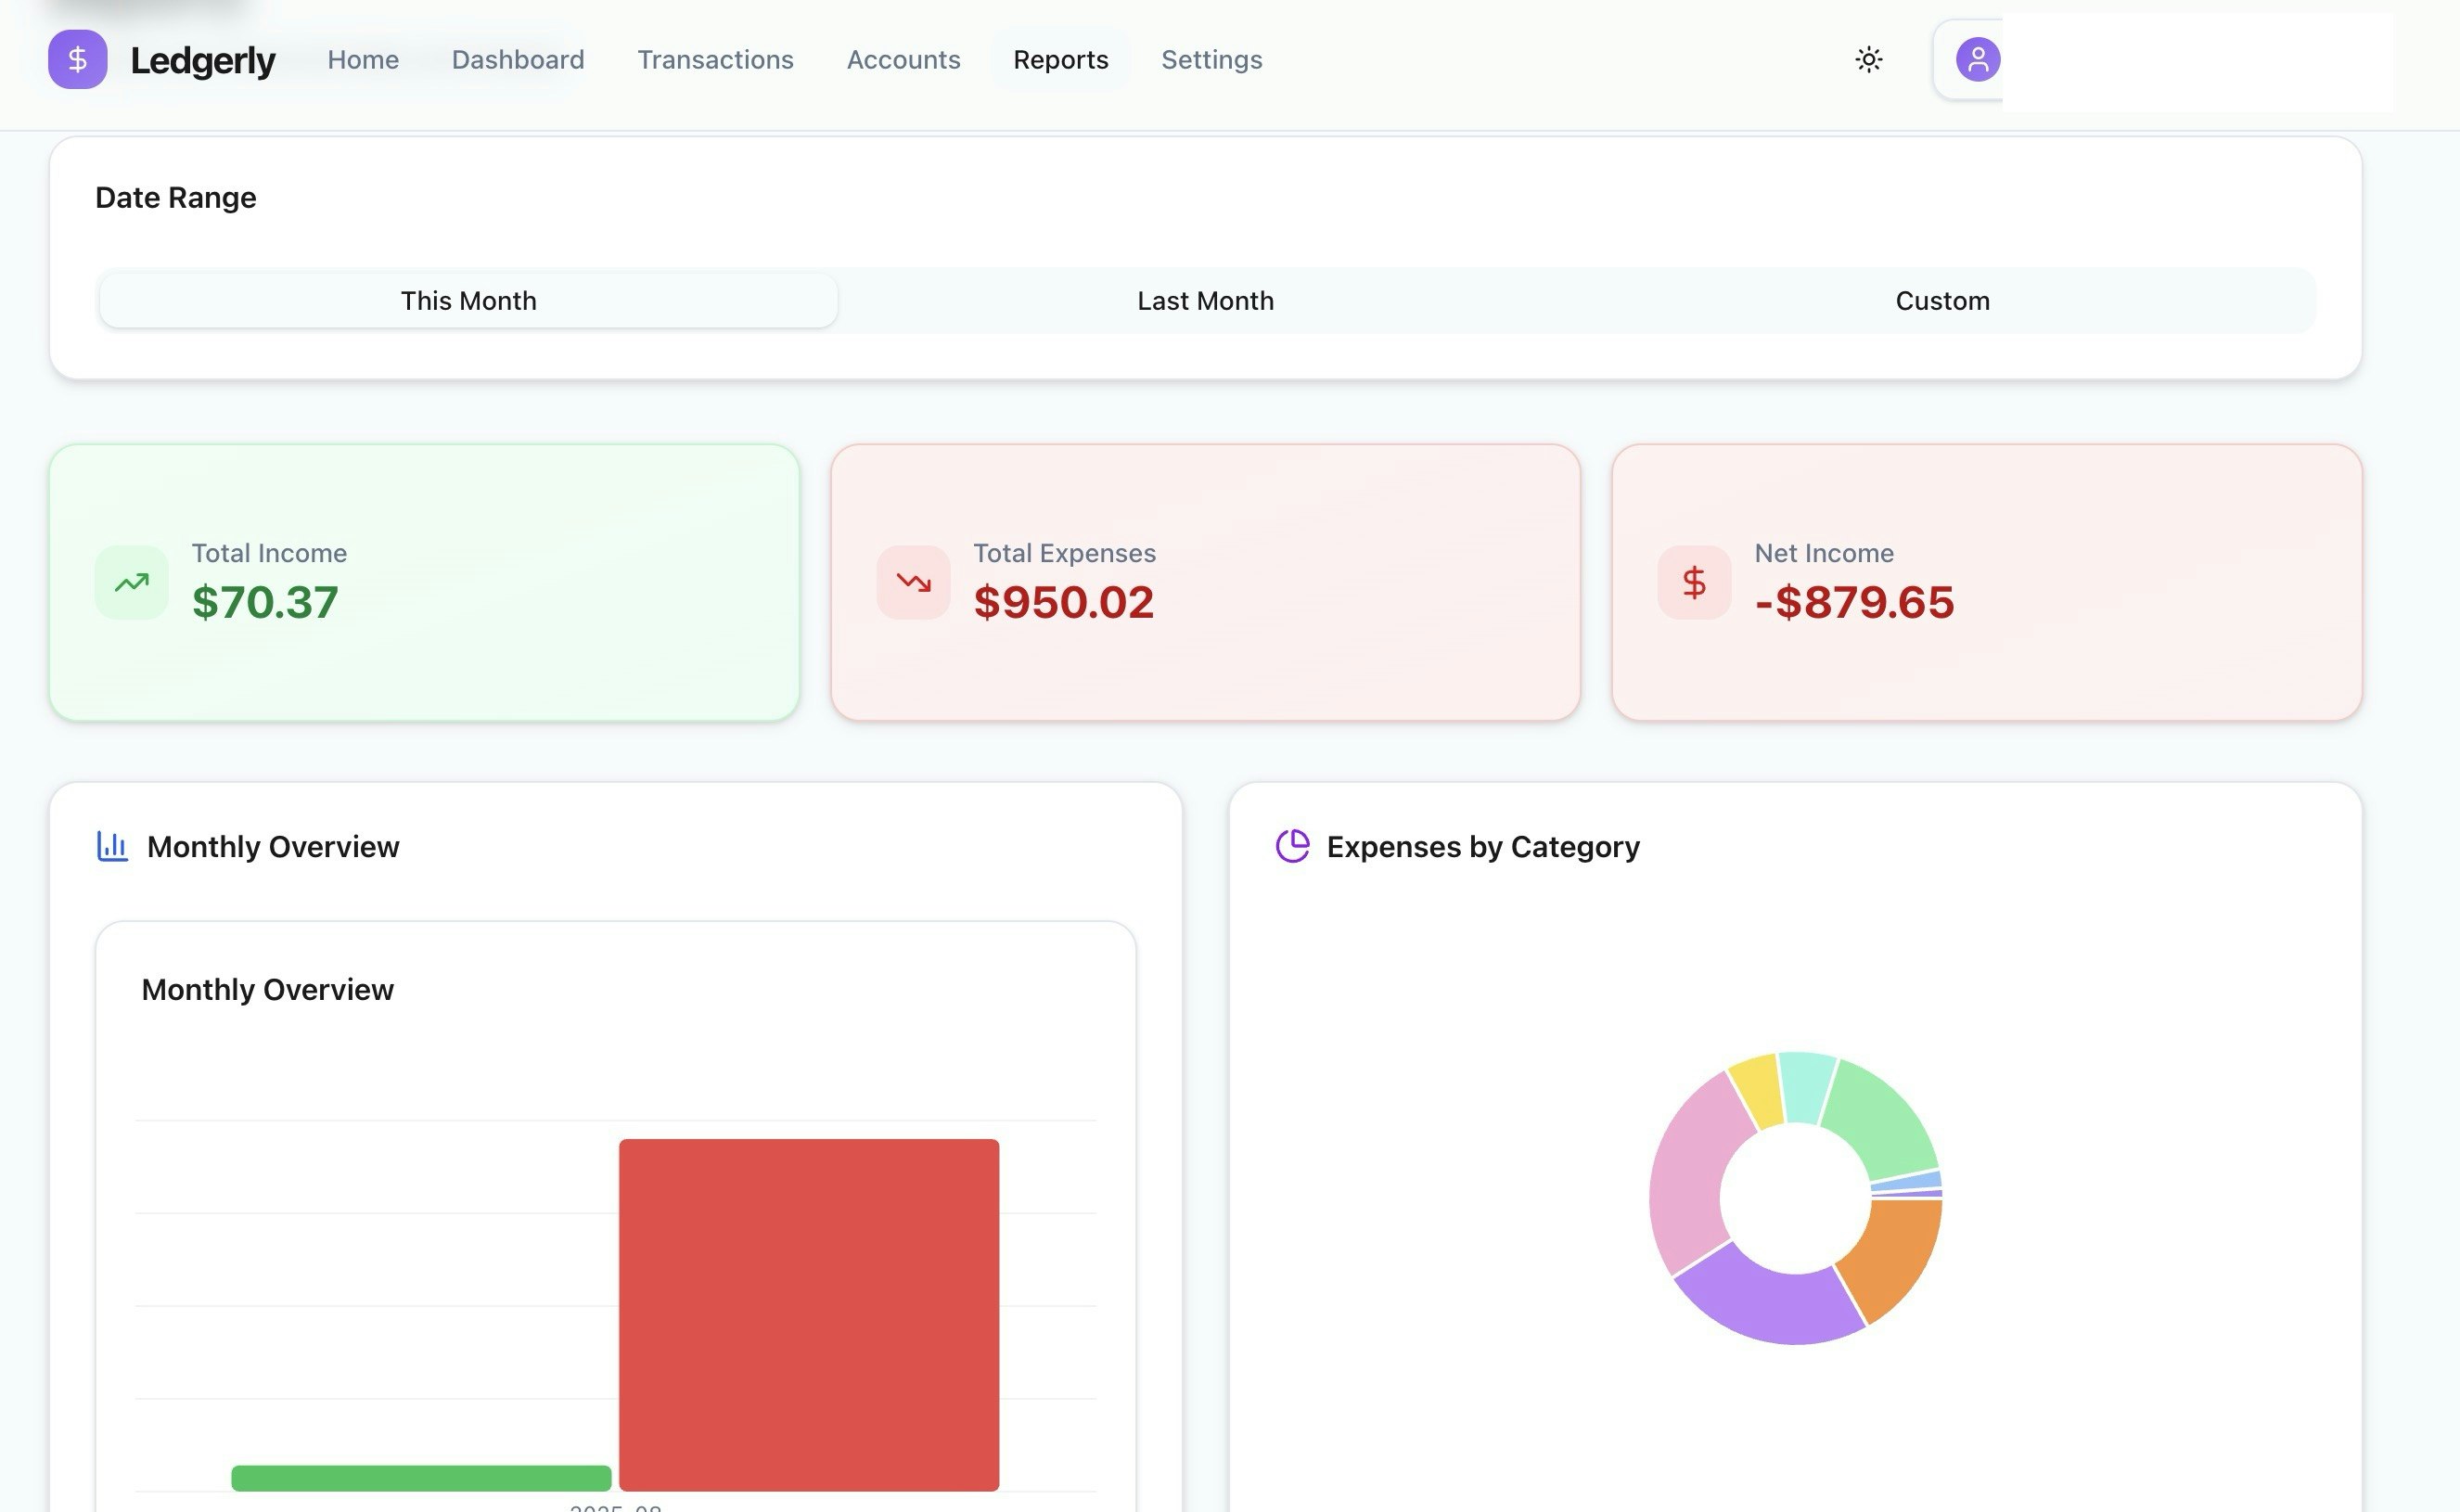Click the -$879.65 Net Income value
This screenshot has width=2460, height=1512.
point(1854,602)
